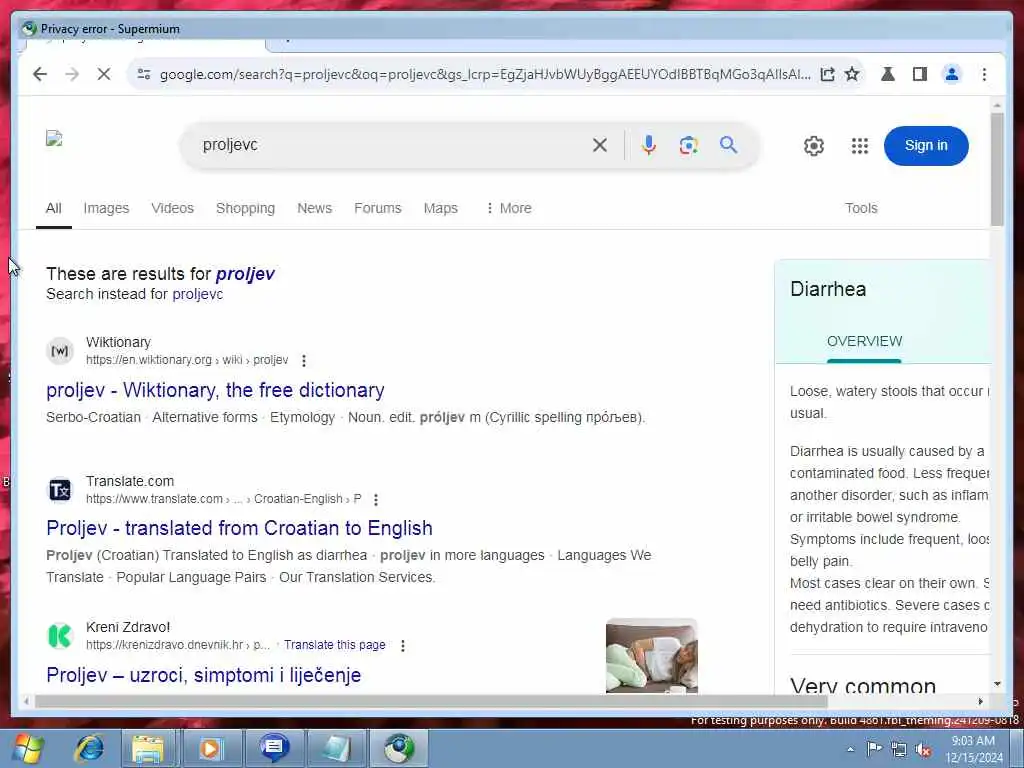Click Translate this page link
The height and width of the screenshot is (768, 1024).
point(334,645)
